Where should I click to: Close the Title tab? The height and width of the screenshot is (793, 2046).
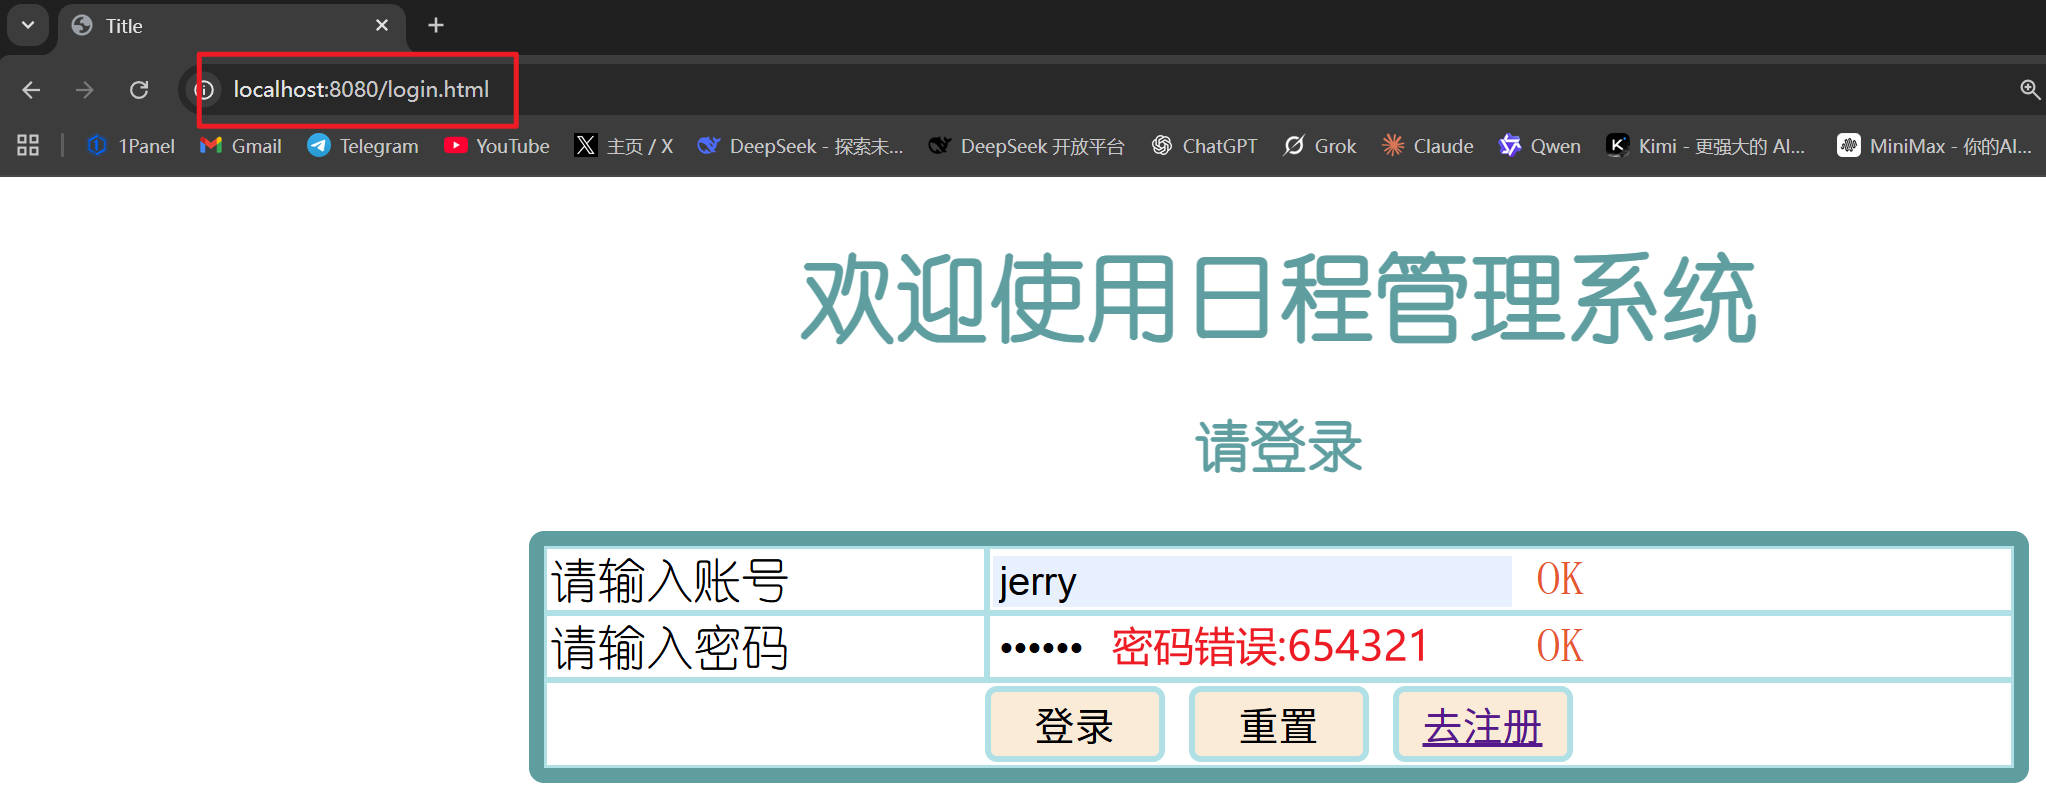tap(382, 25)
